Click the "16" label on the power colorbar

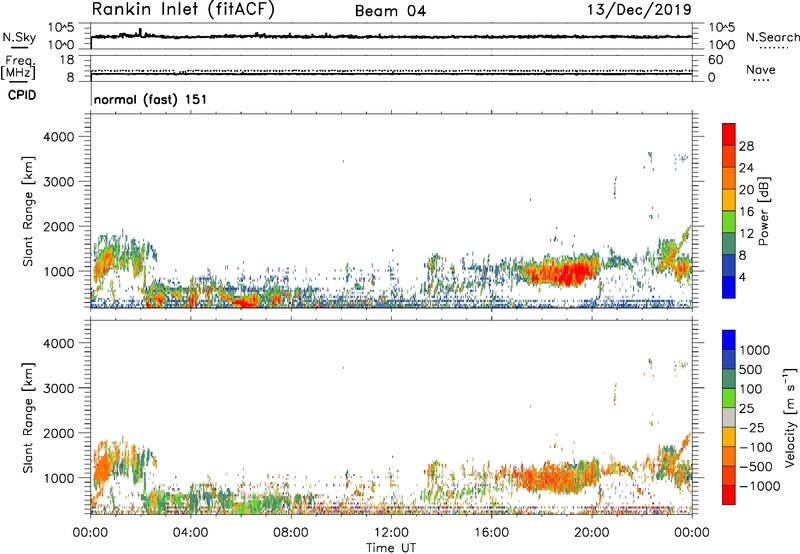[x=746, y=212]
